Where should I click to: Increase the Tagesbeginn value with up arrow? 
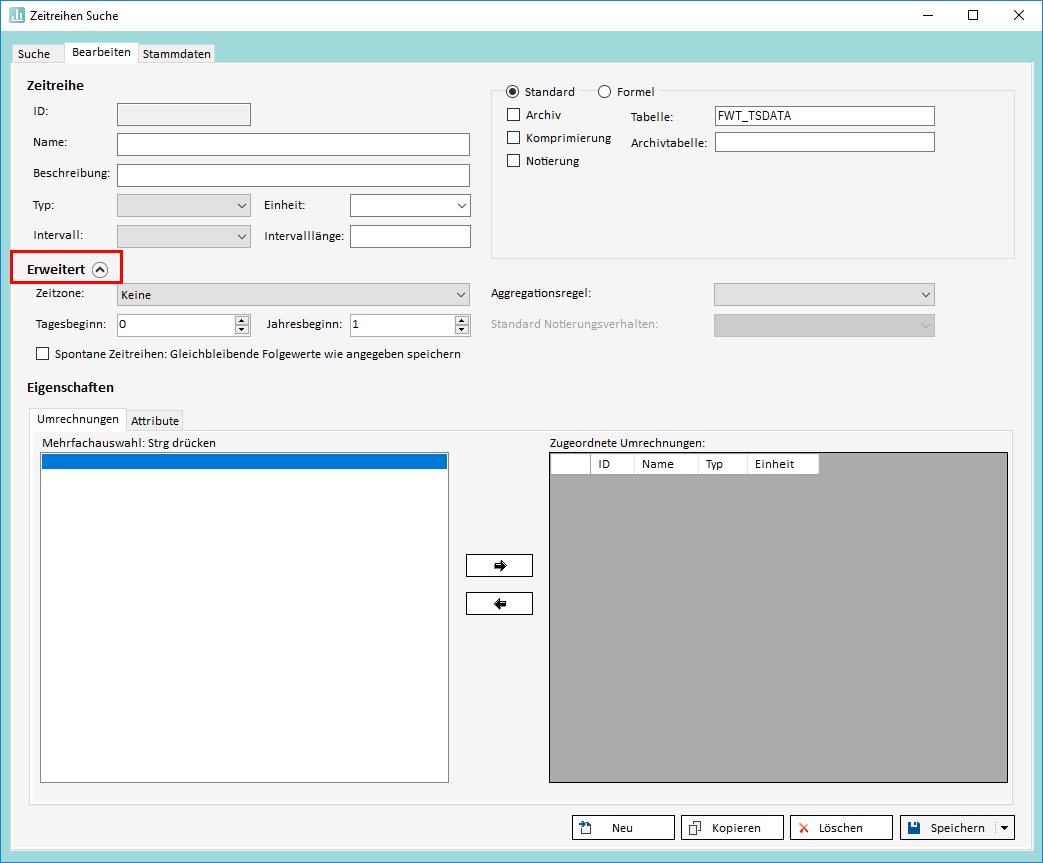(x=241, y=320)
